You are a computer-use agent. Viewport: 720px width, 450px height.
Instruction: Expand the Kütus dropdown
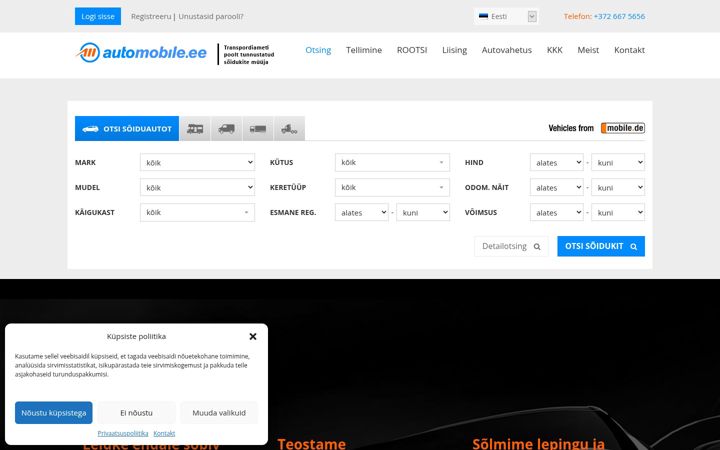coord(392,163)
